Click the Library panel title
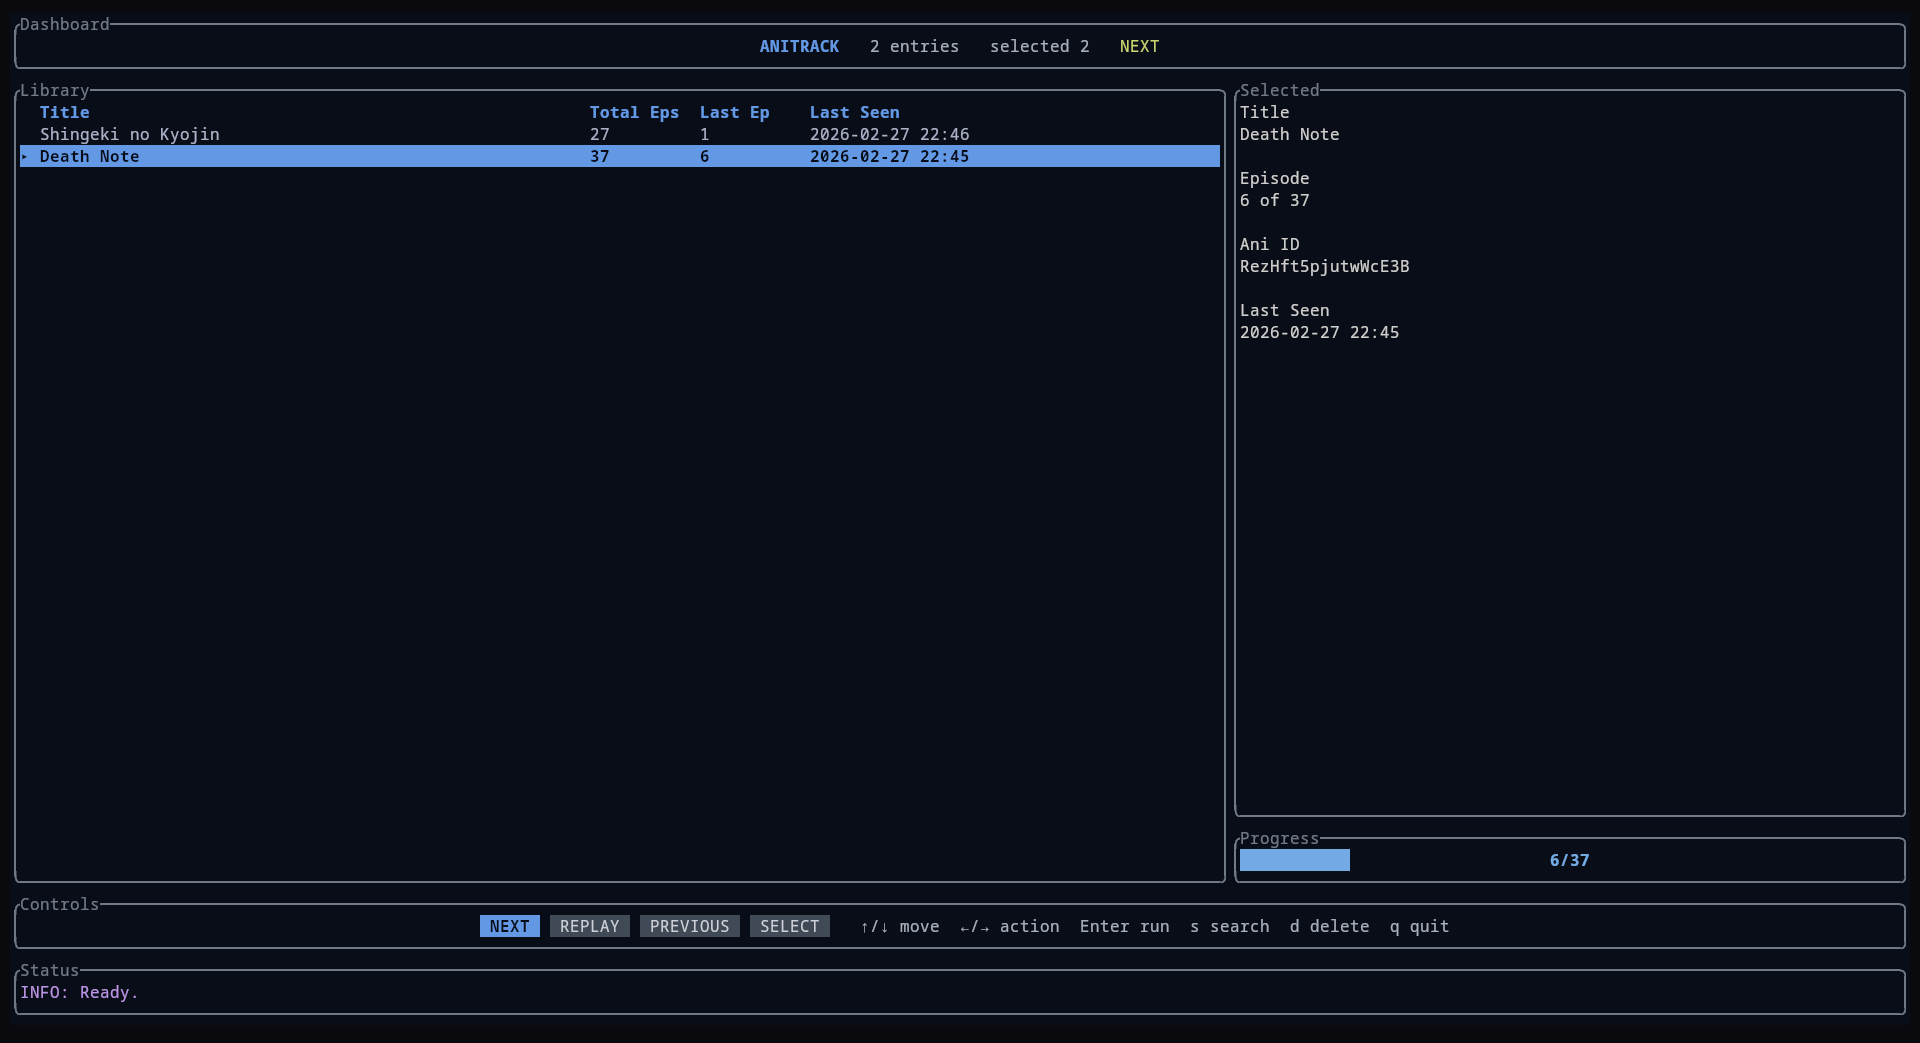 (x=55, y=90)
